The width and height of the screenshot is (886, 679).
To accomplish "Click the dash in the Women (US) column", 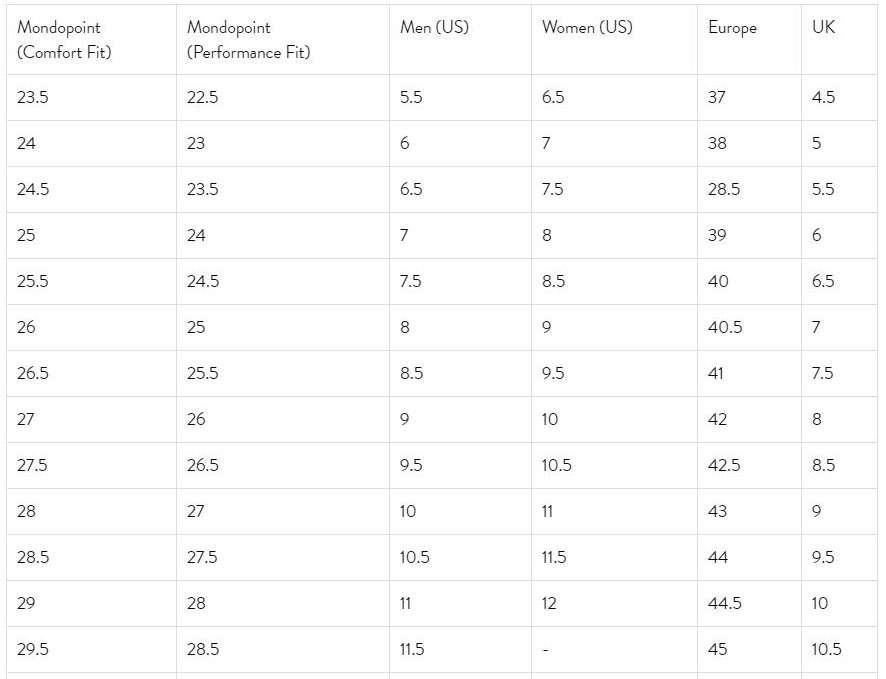I will (x=545, y=649).
